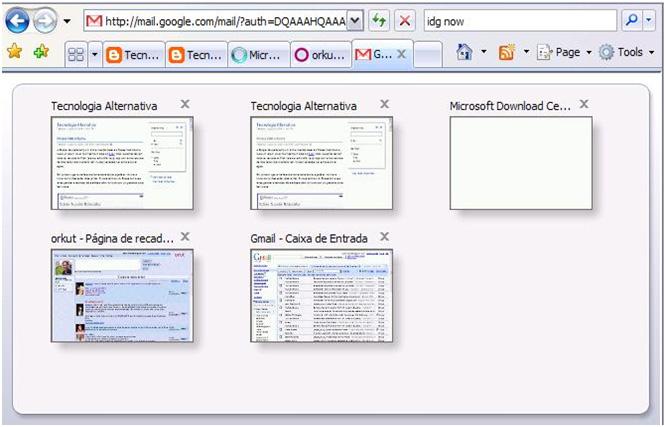Switch to the orku... tab
The image size is (666, 427).
pos(322,54)
